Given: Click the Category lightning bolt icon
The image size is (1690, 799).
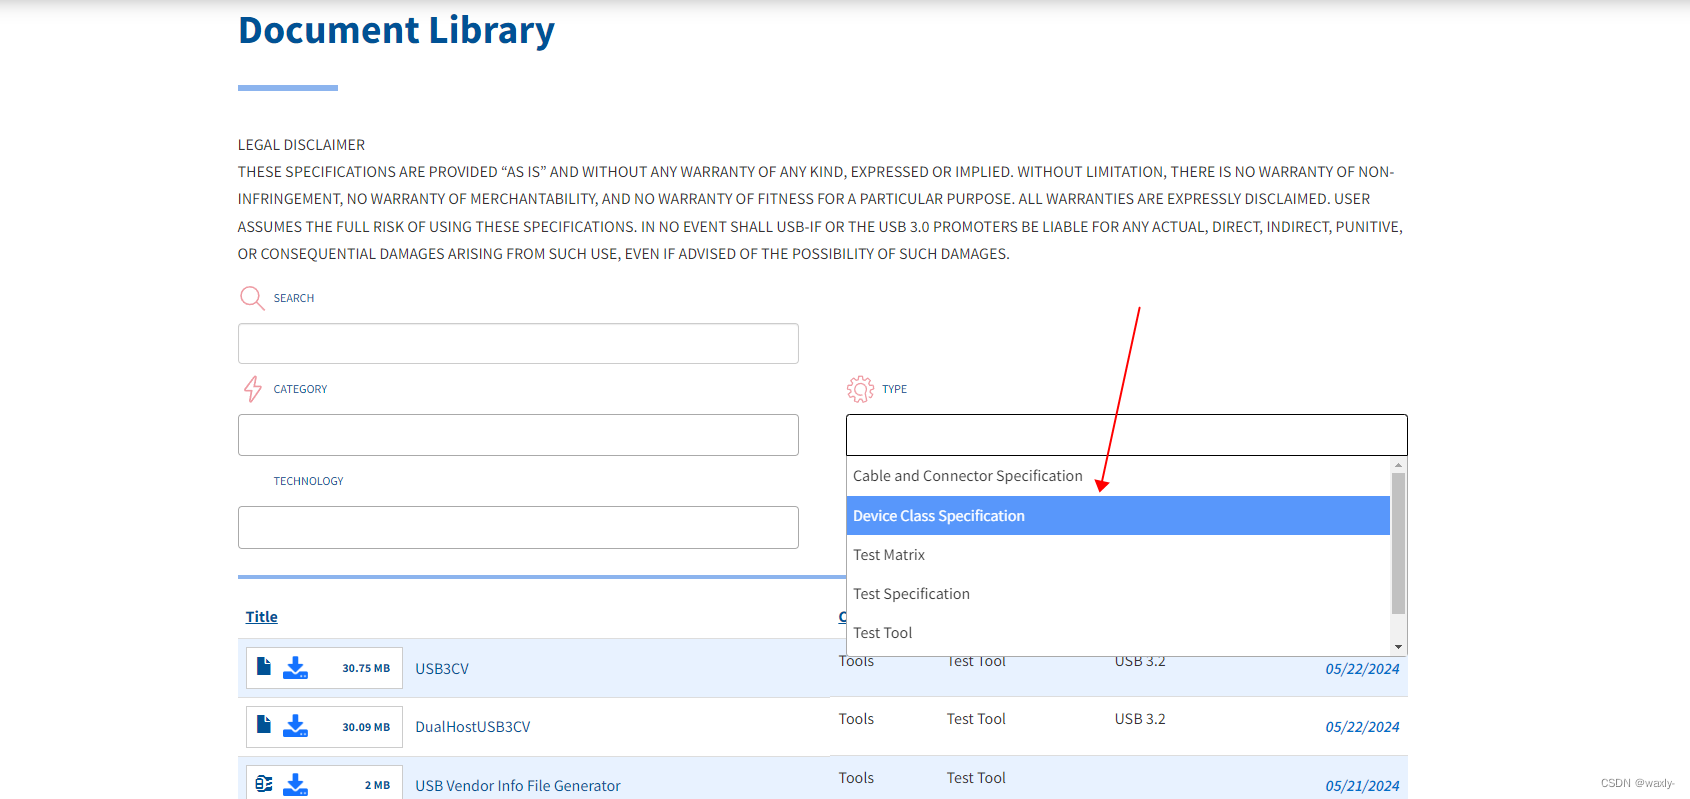Looking at the screenshot, I should click(x=253, y=389).
